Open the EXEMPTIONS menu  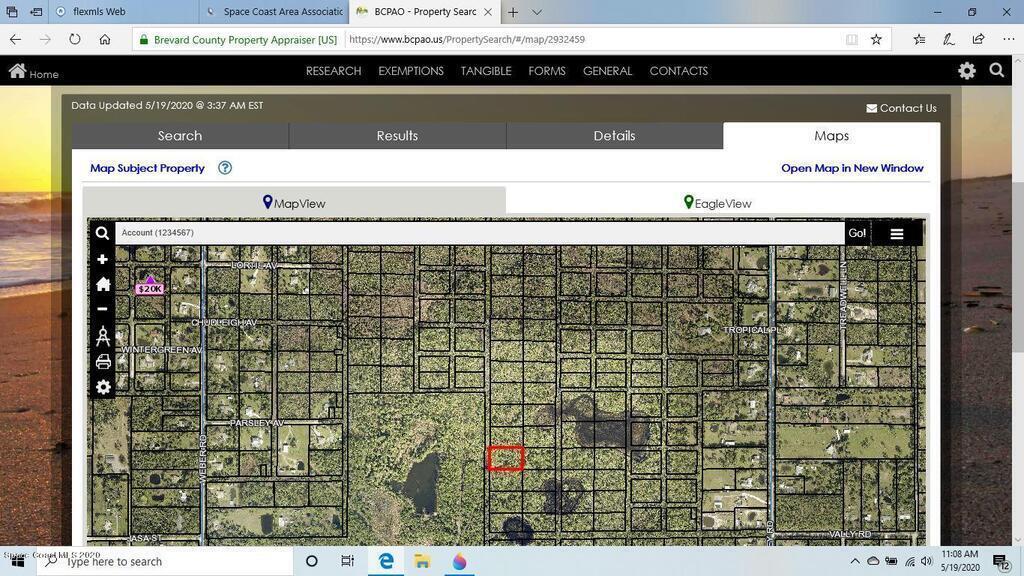pos(410,71)
